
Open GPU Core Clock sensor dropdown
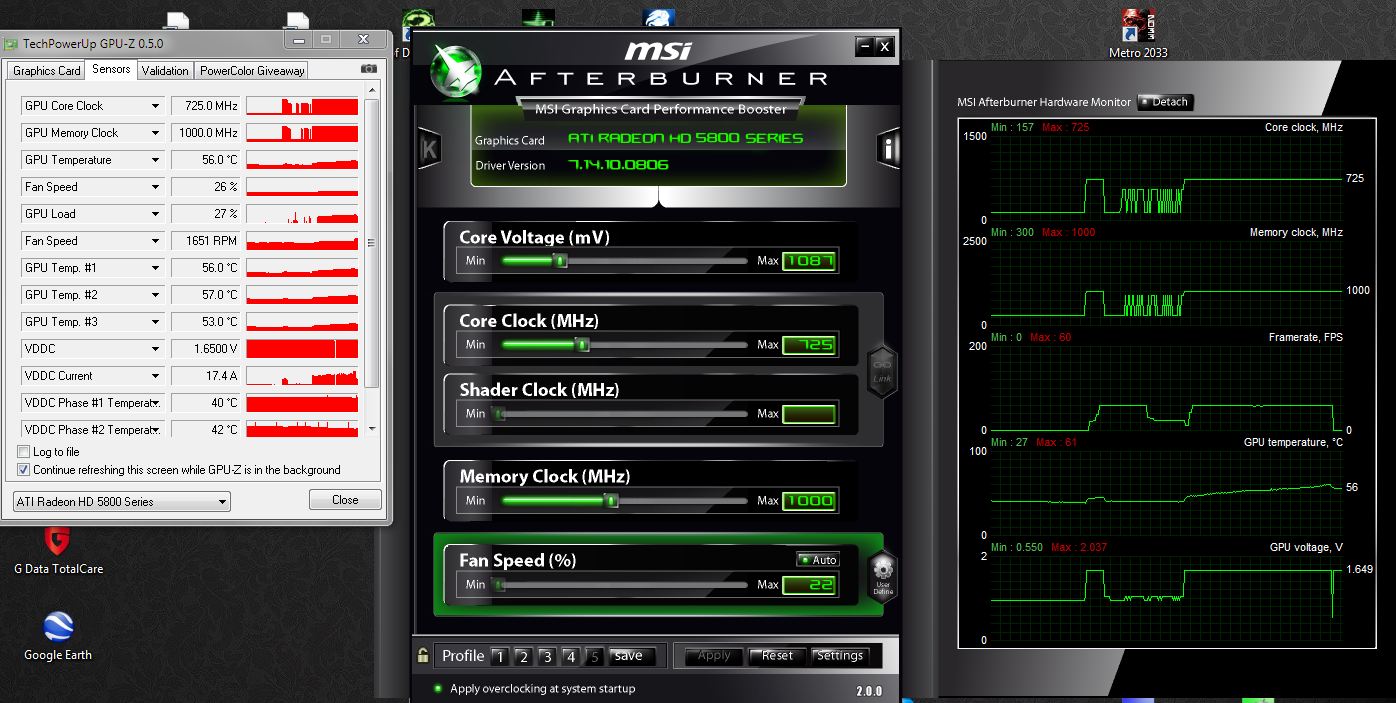(x=156, y=106)
